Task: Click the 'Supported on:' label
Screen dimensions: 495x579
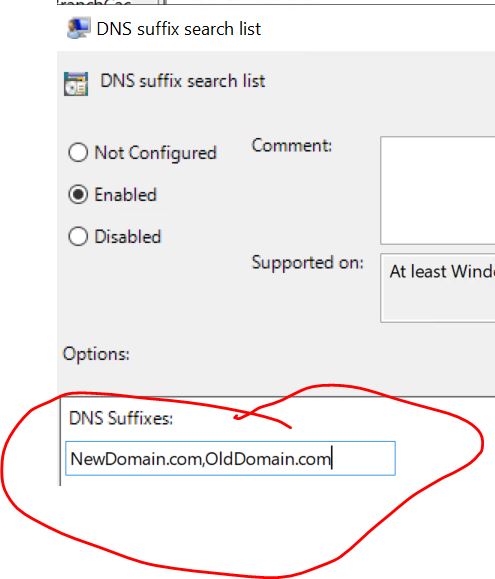Action: 307,263
